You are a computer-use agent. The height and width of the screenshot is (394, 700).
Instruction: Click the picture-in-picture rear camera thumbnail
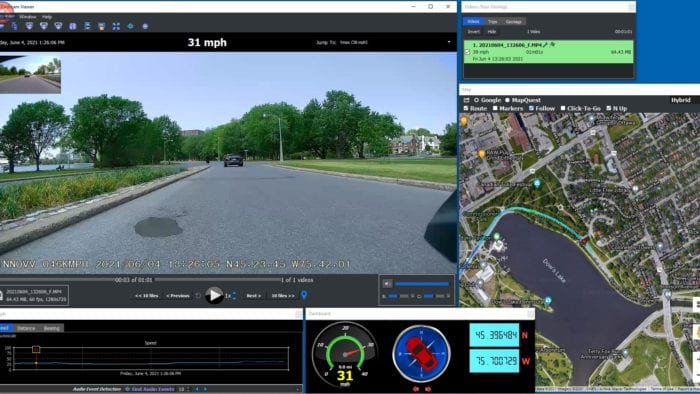click(x=30, y=75)
